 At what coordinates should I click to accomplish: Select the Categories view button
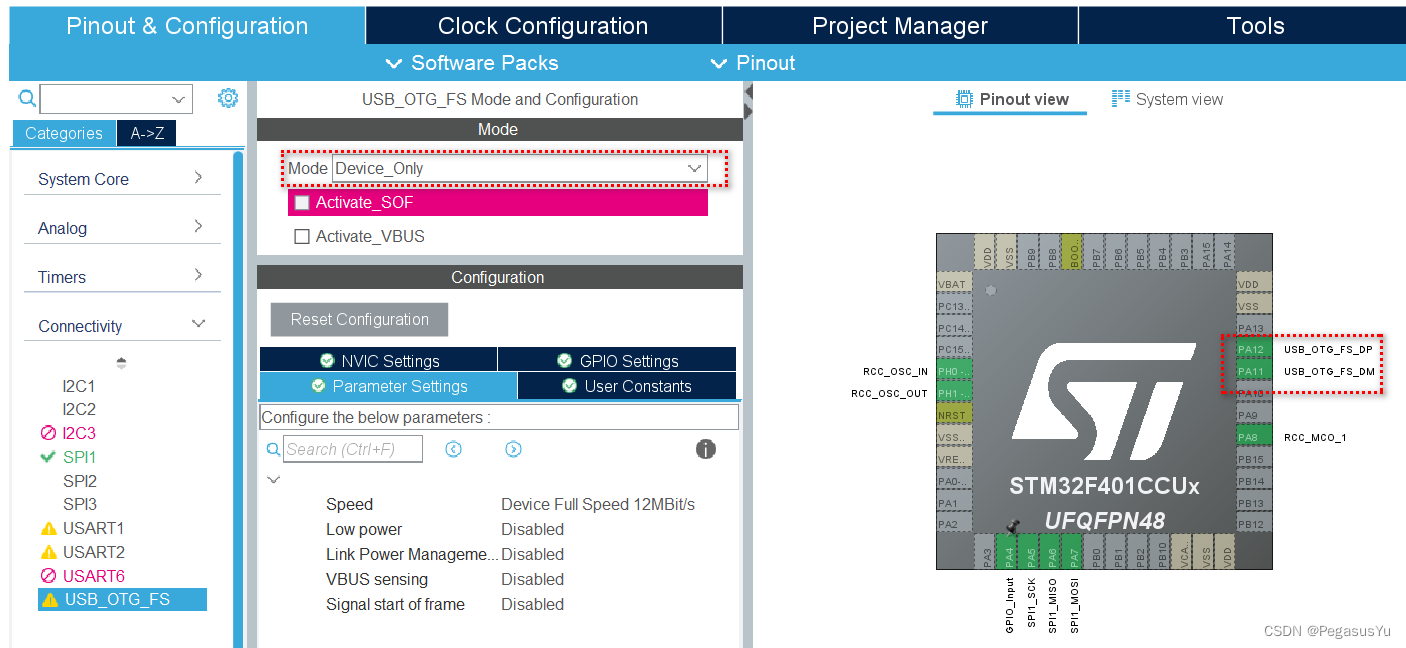[x=64, y=133]
